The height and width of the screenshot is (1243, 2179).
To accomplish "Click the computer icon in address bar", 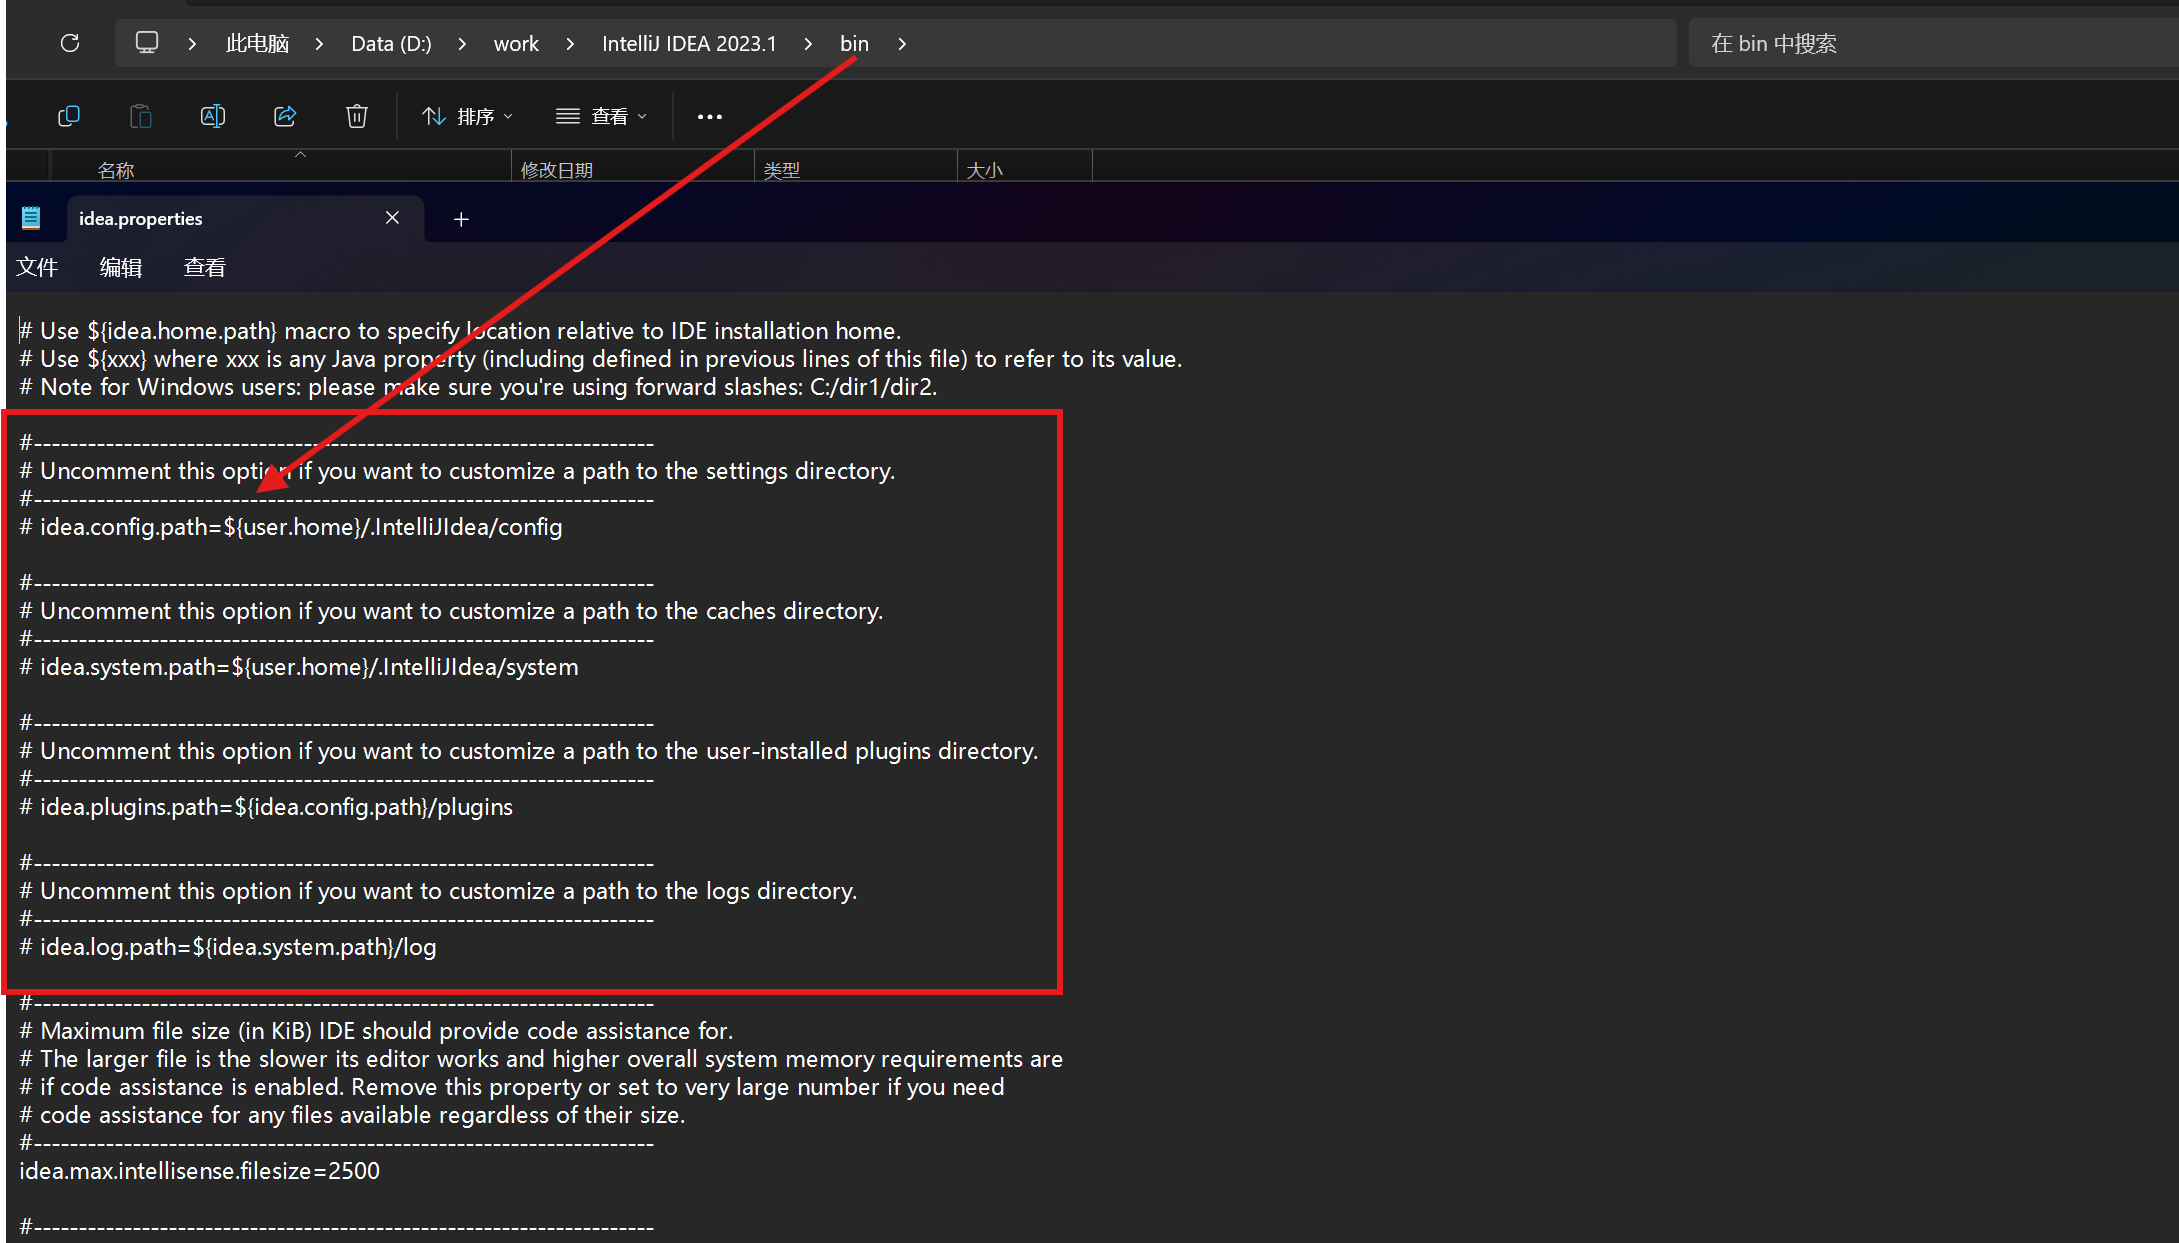I will coord(147,43).
